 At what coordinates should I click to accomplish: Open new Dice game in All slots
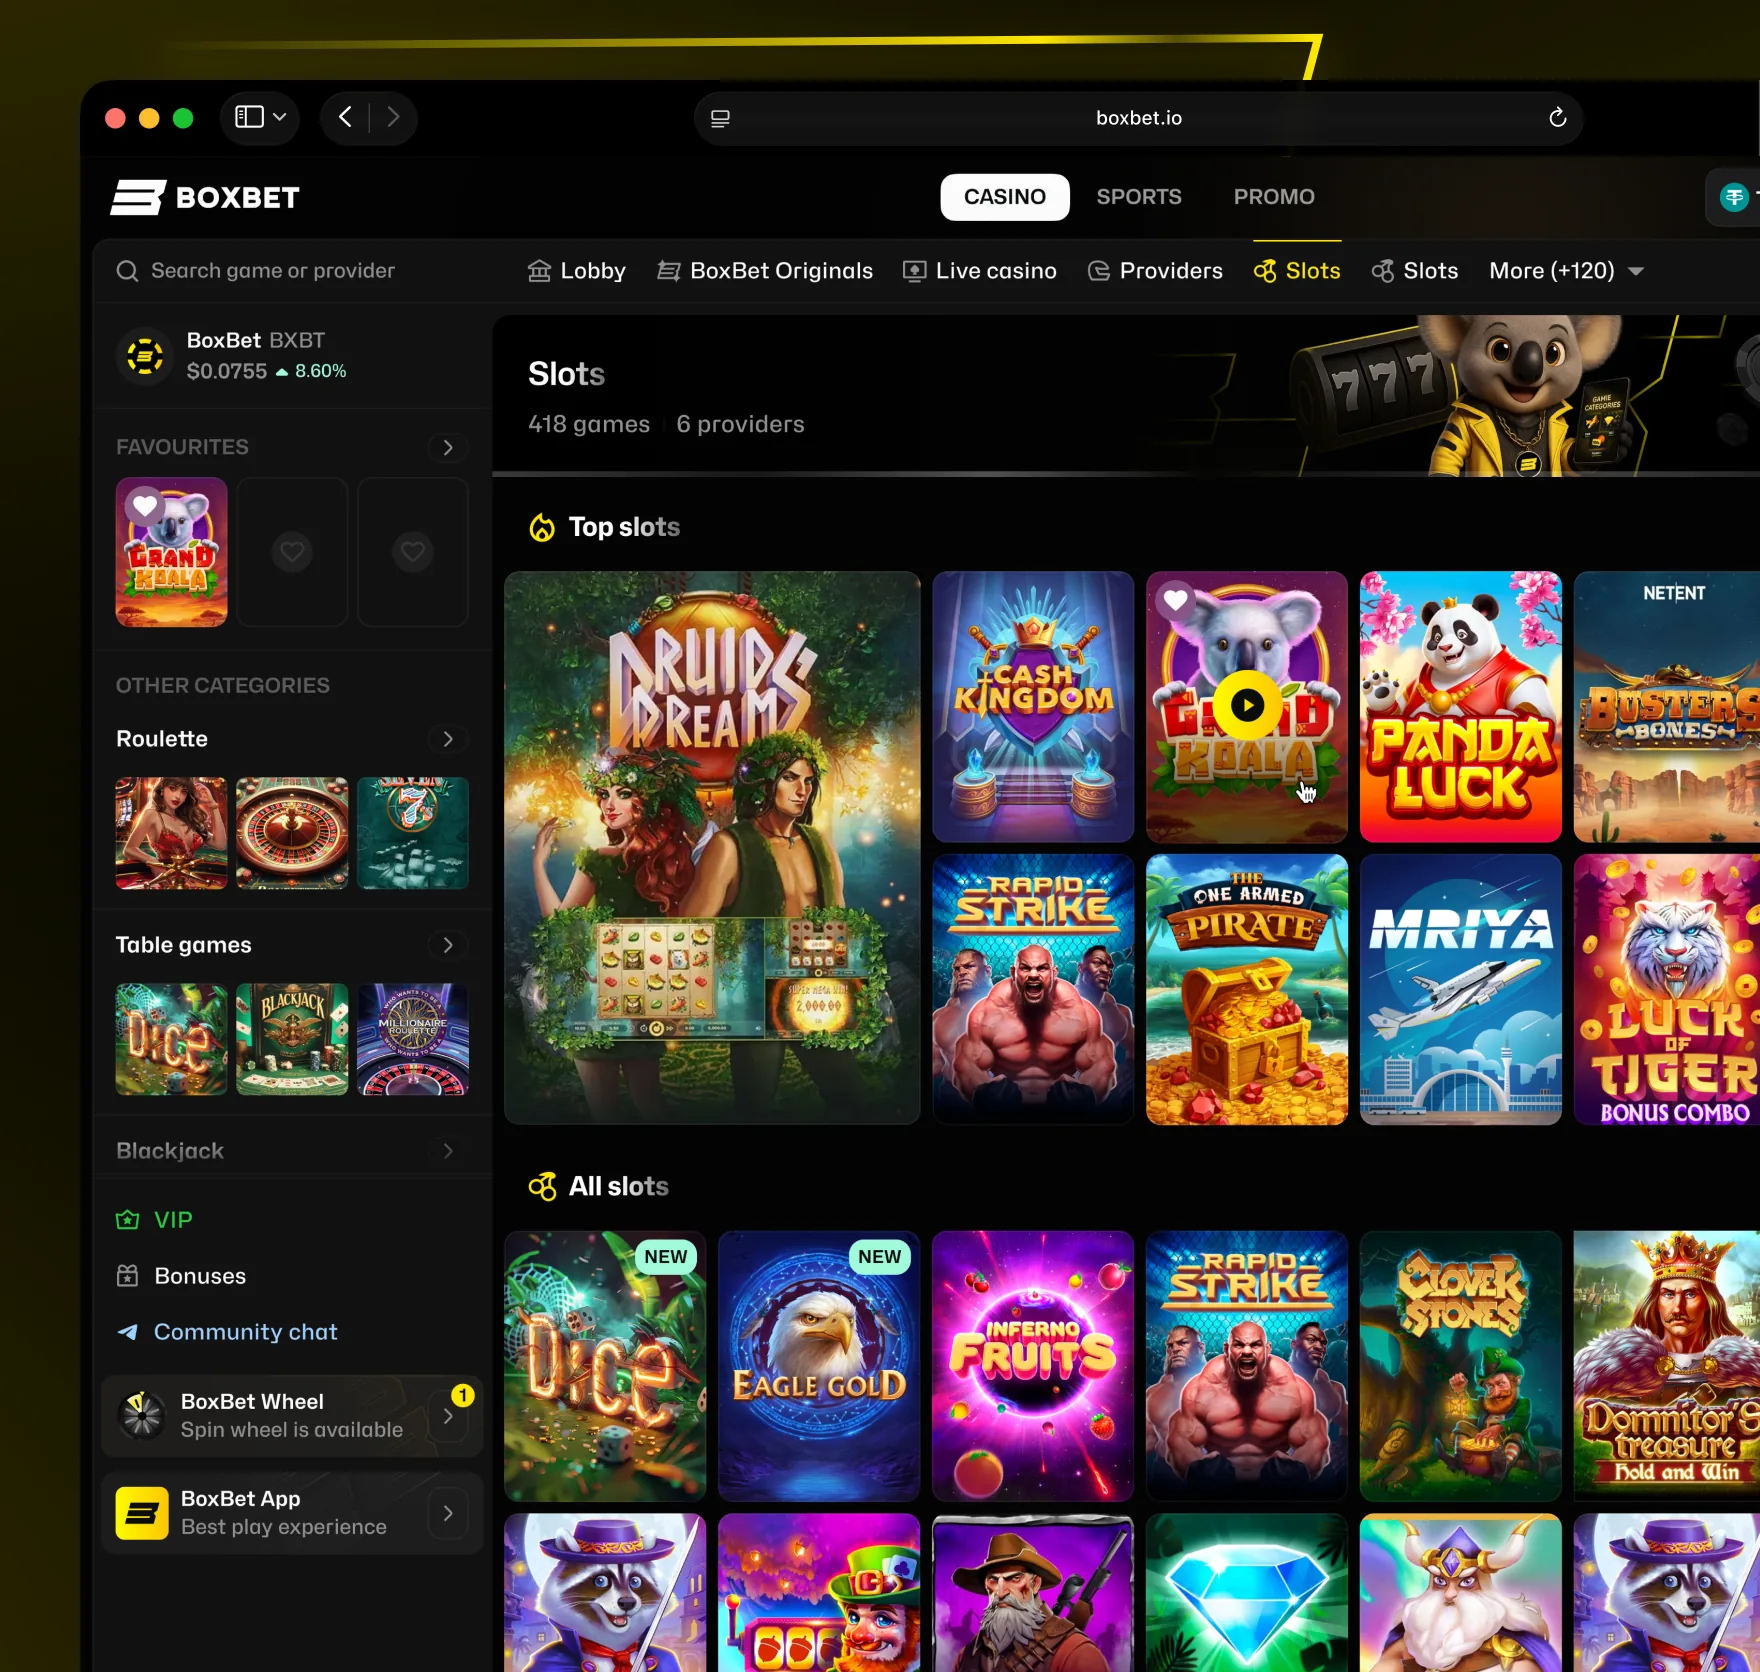tap(605, 1366)
